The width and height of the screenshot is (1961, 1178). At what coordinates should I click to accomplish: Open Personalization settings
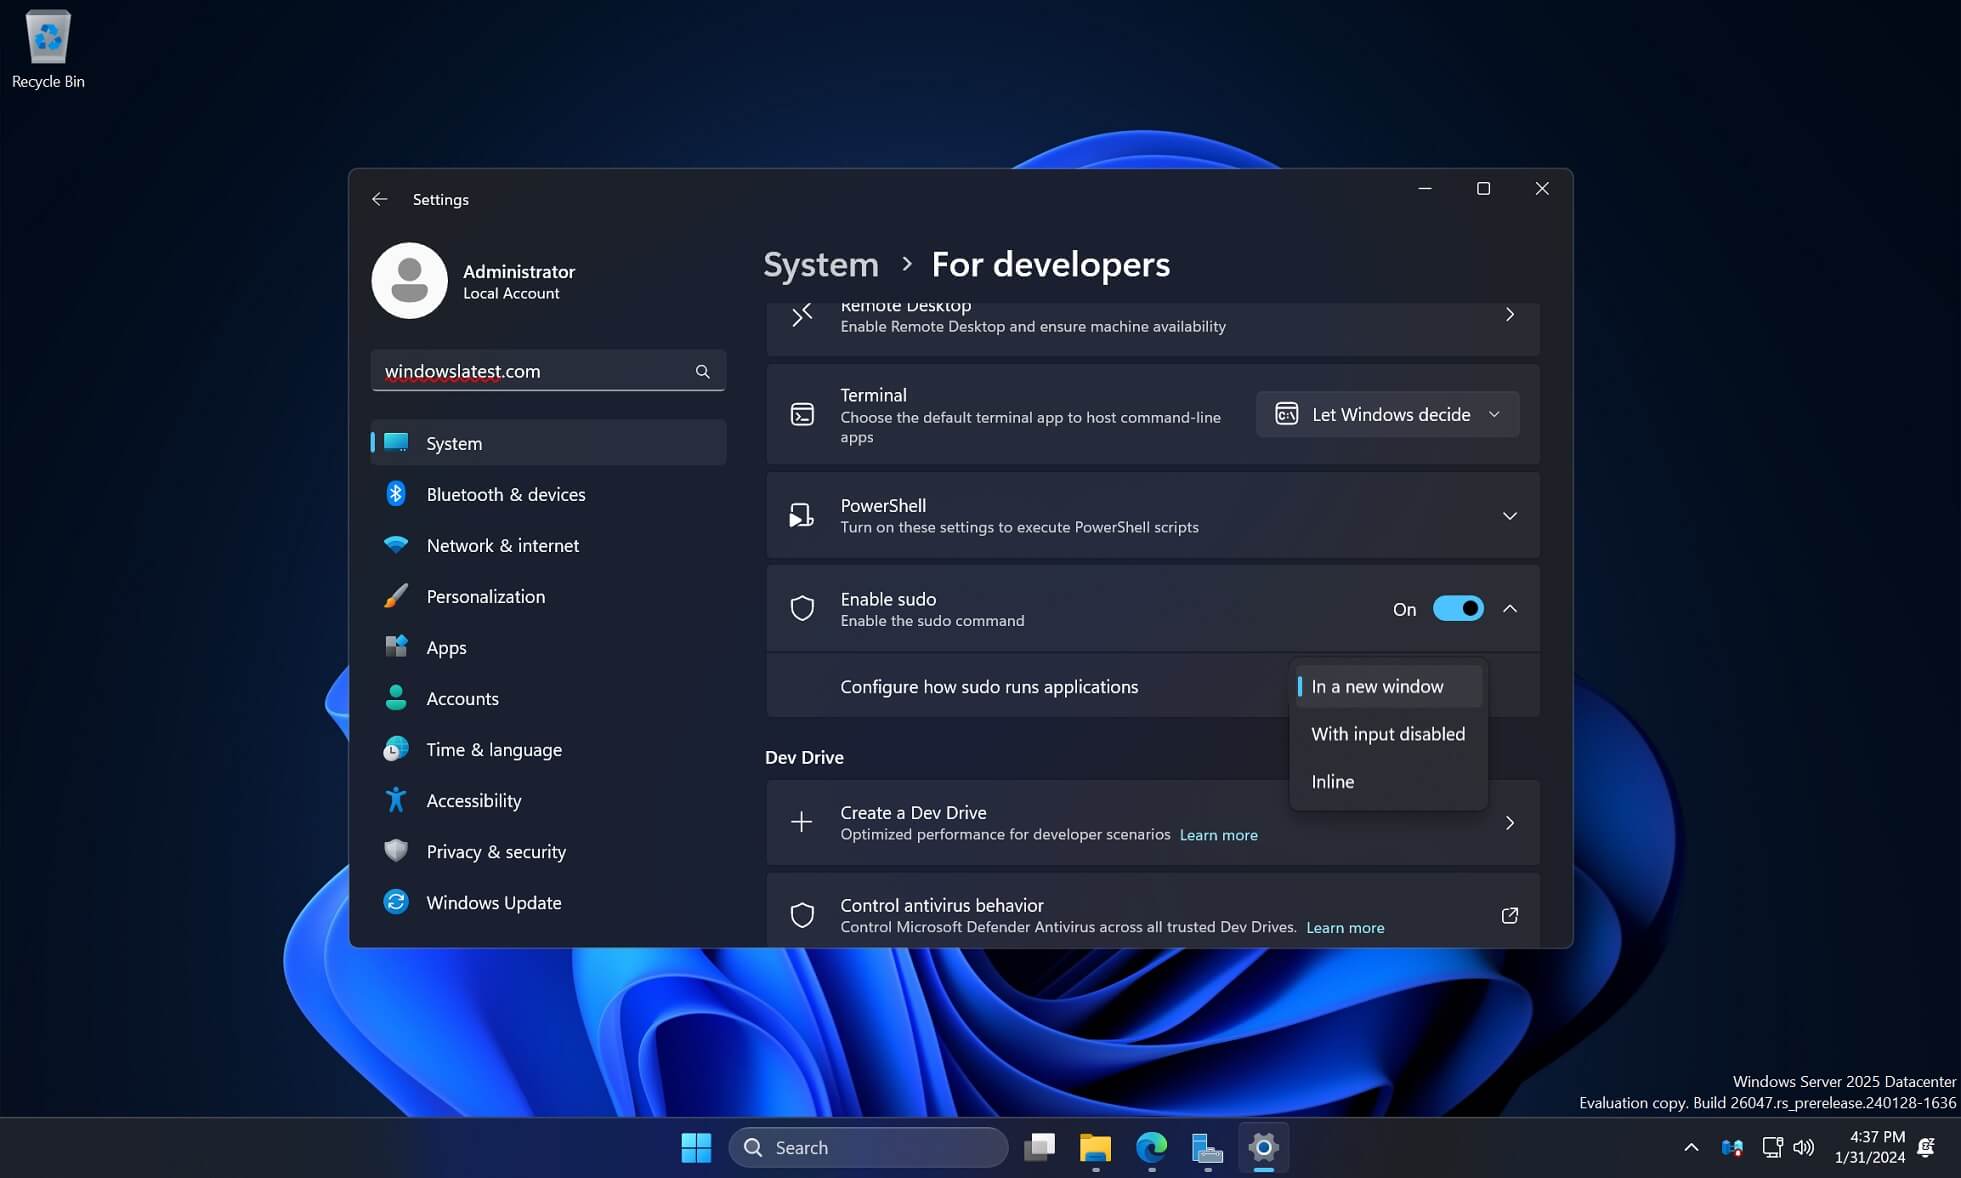(486, 595)
